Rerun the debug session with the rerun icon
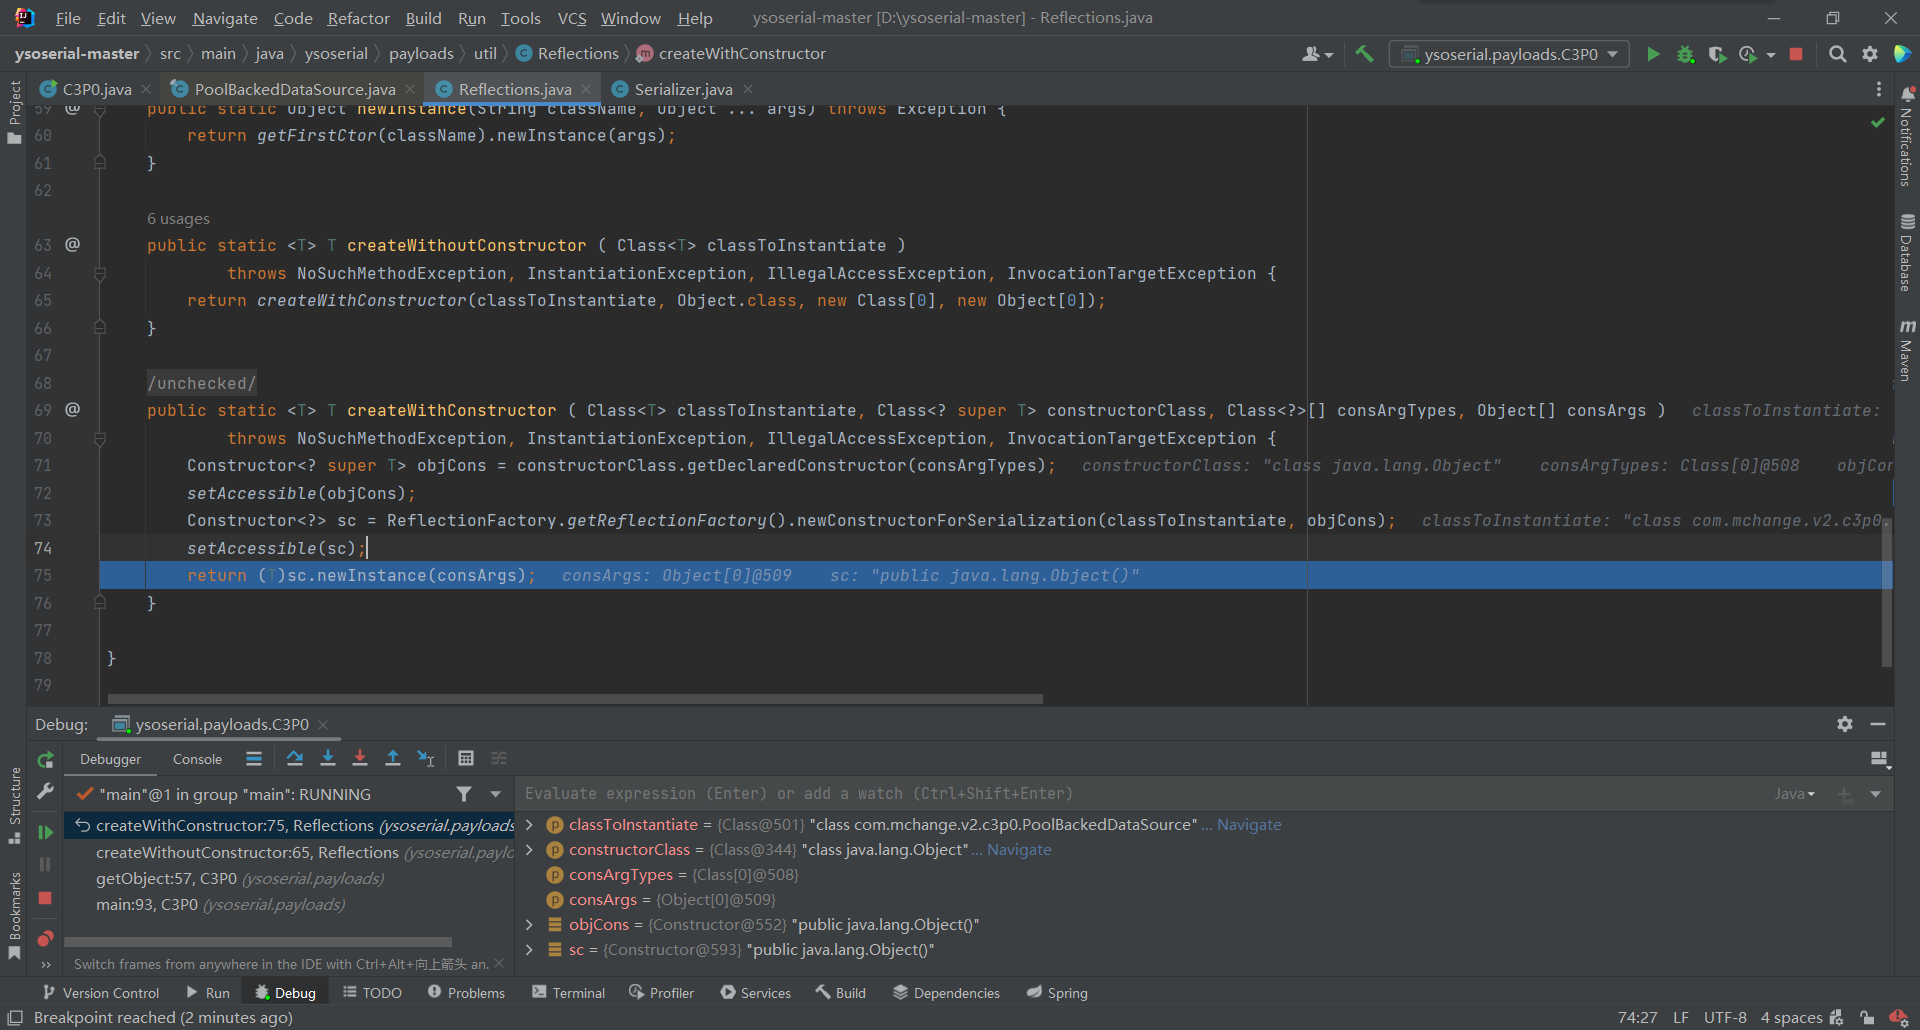Viewport: 1920px width, 1030px height. [x=45, y=760]
